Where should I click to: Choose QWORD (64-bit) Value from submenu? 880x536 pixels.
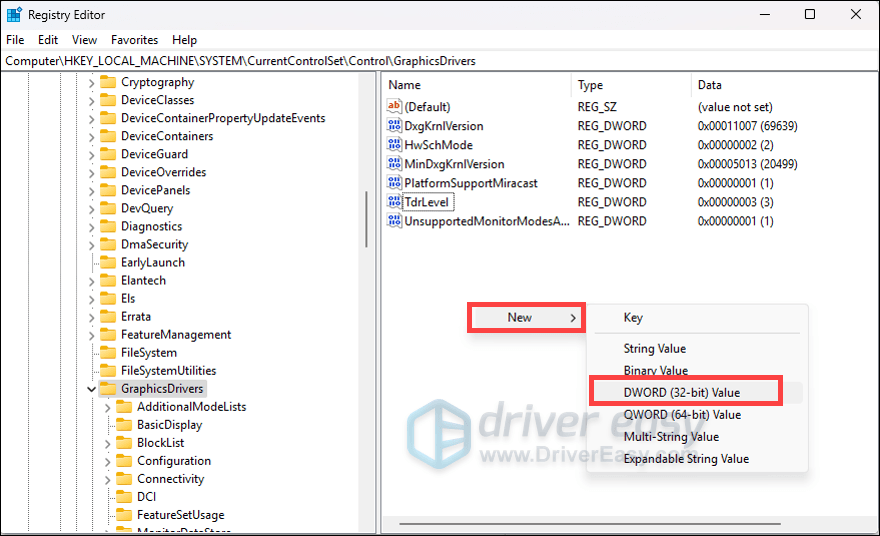681,415
